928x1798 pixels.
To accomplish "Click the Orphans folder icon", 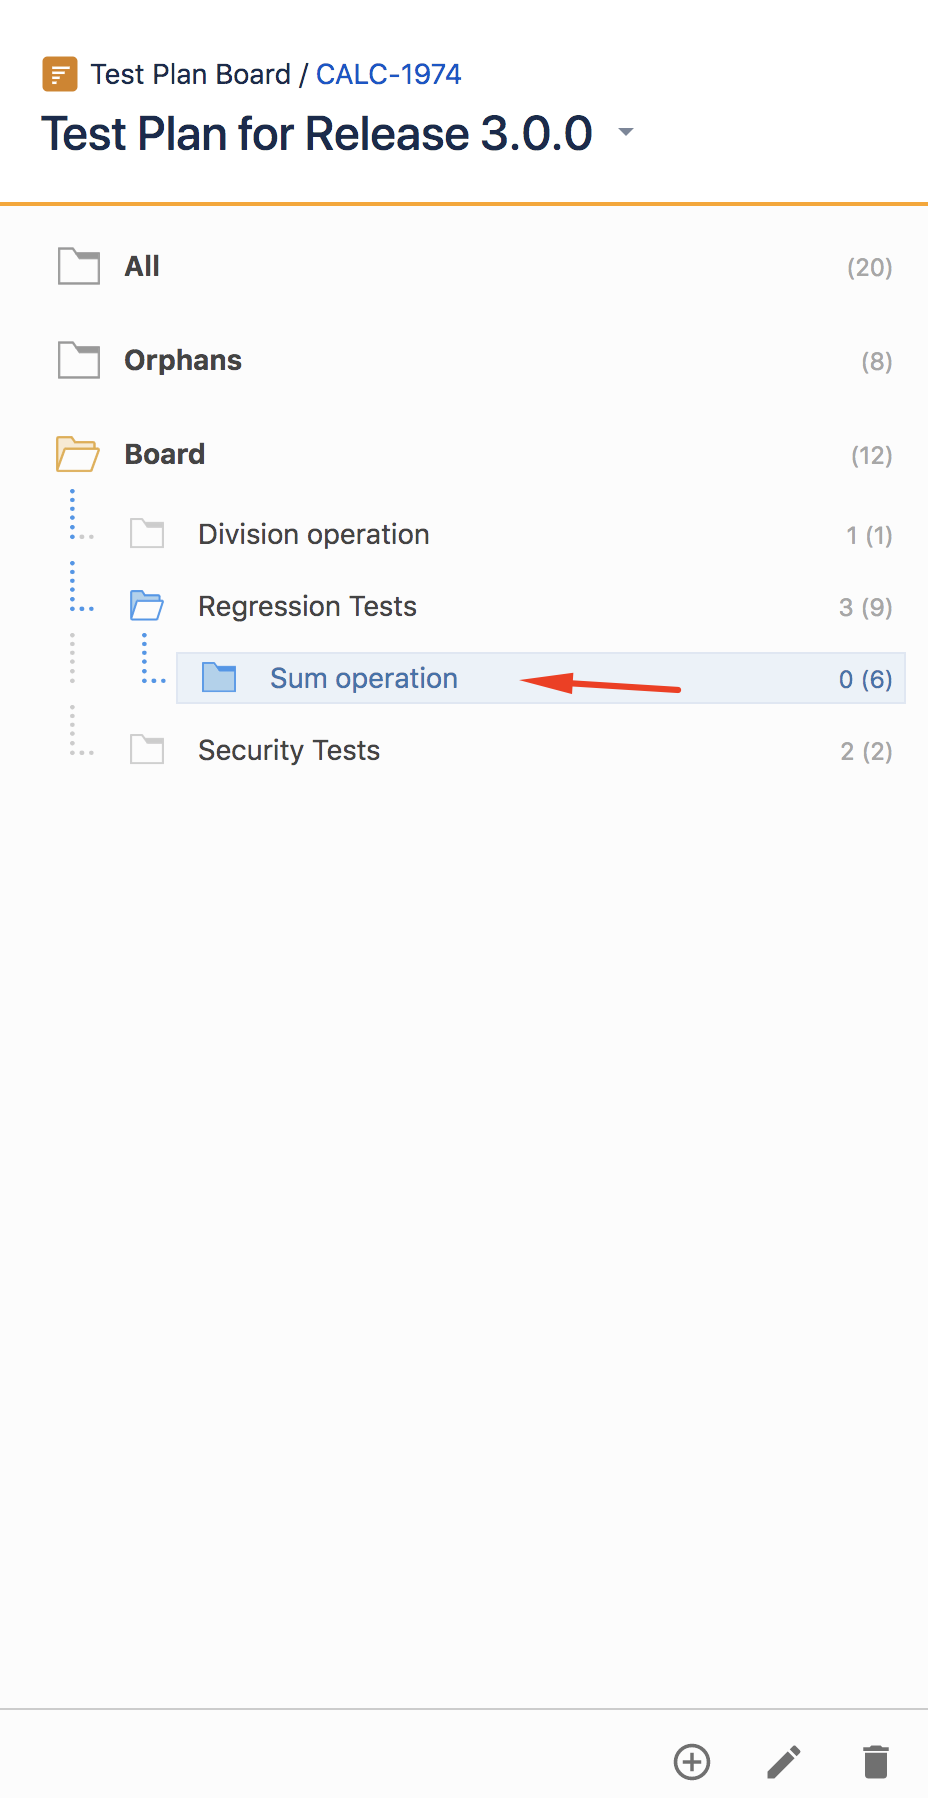I will (x=79, y=360).
